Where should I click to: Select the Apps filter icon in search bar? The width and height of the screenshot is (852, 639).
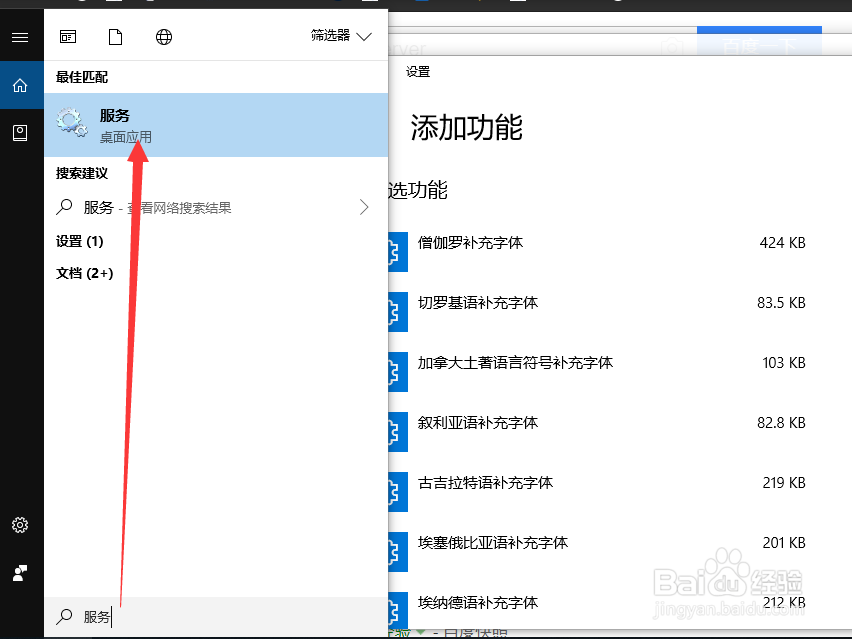tap(68, 36)
